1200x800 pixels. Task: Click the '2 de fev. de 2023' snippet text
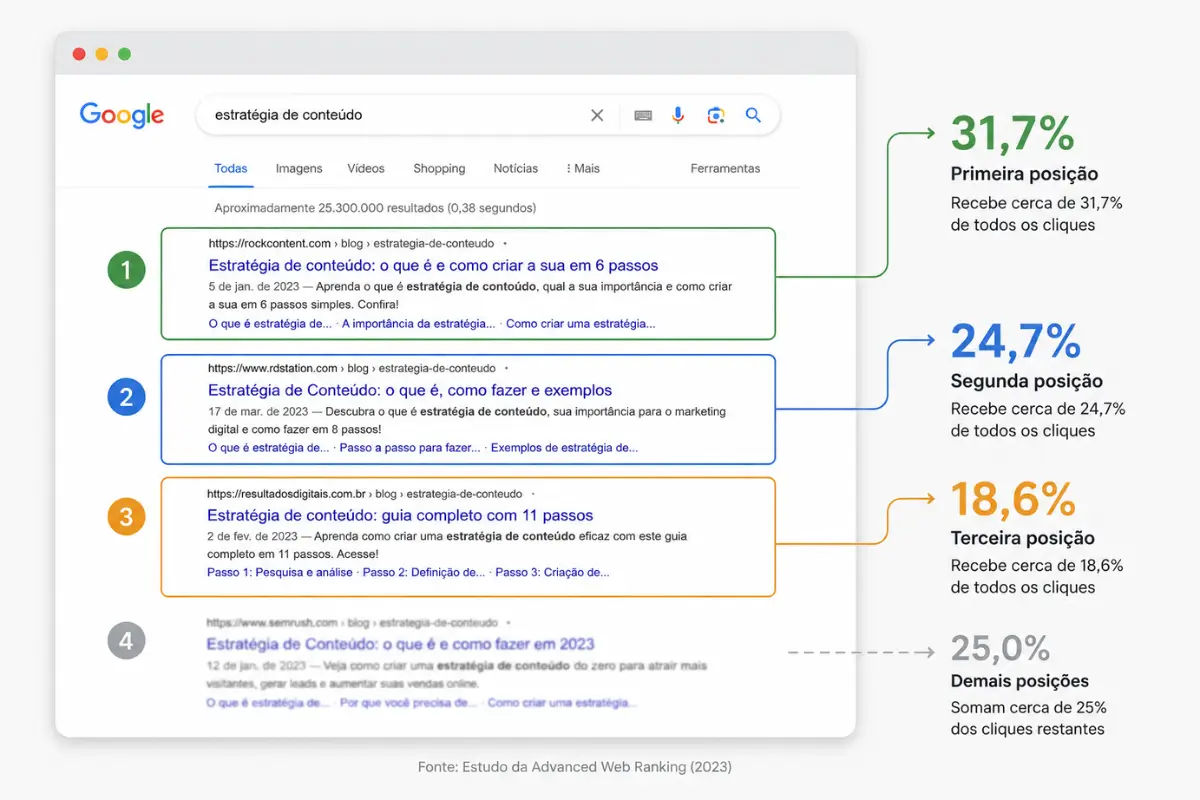(x=253, y=537)
